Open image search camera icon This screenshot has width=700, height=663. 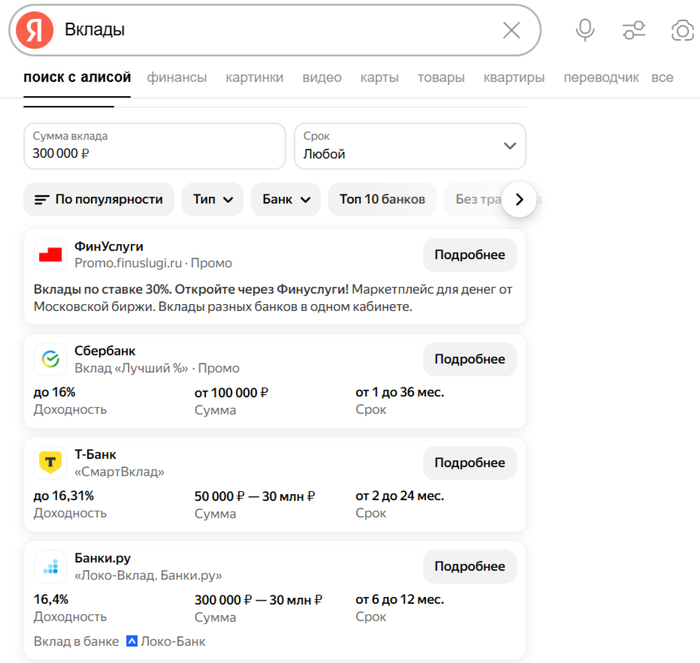coord(682,30)
